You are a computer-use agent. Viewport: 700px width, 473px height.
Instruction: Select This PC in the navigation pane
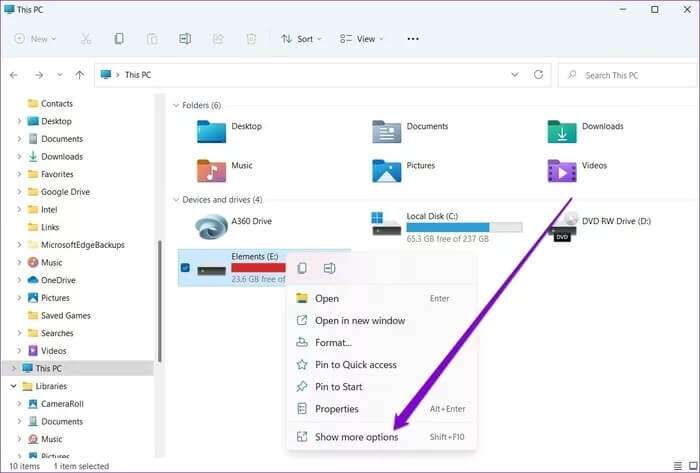pyautogui.click(x=48, y=368)
